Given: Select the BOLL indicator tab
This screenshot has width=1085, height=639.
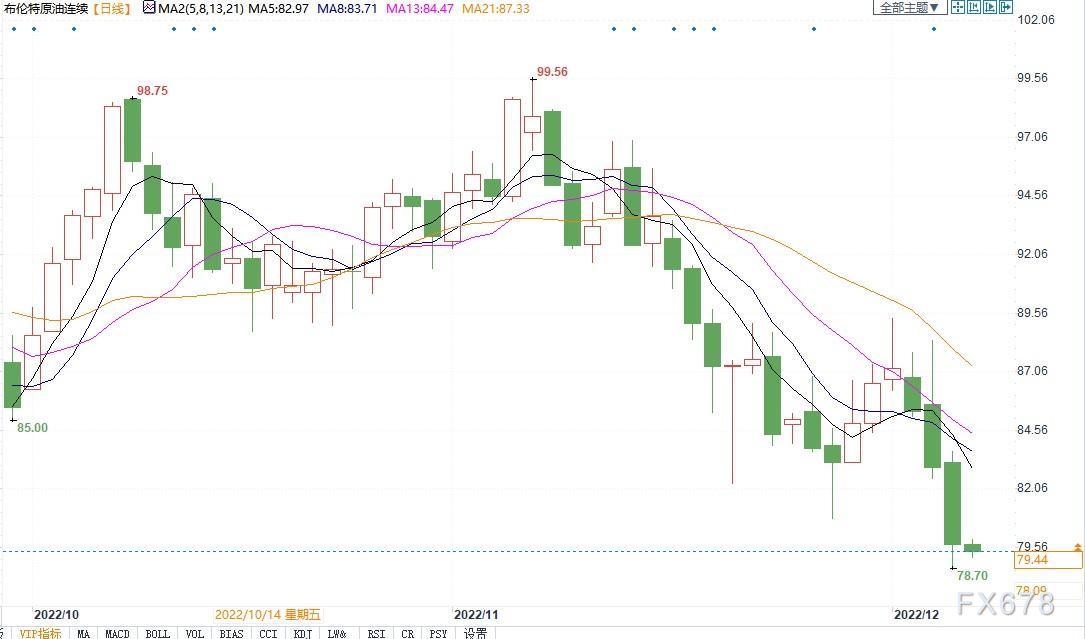Looking at the screenshot, I should (x=157, y=633).
